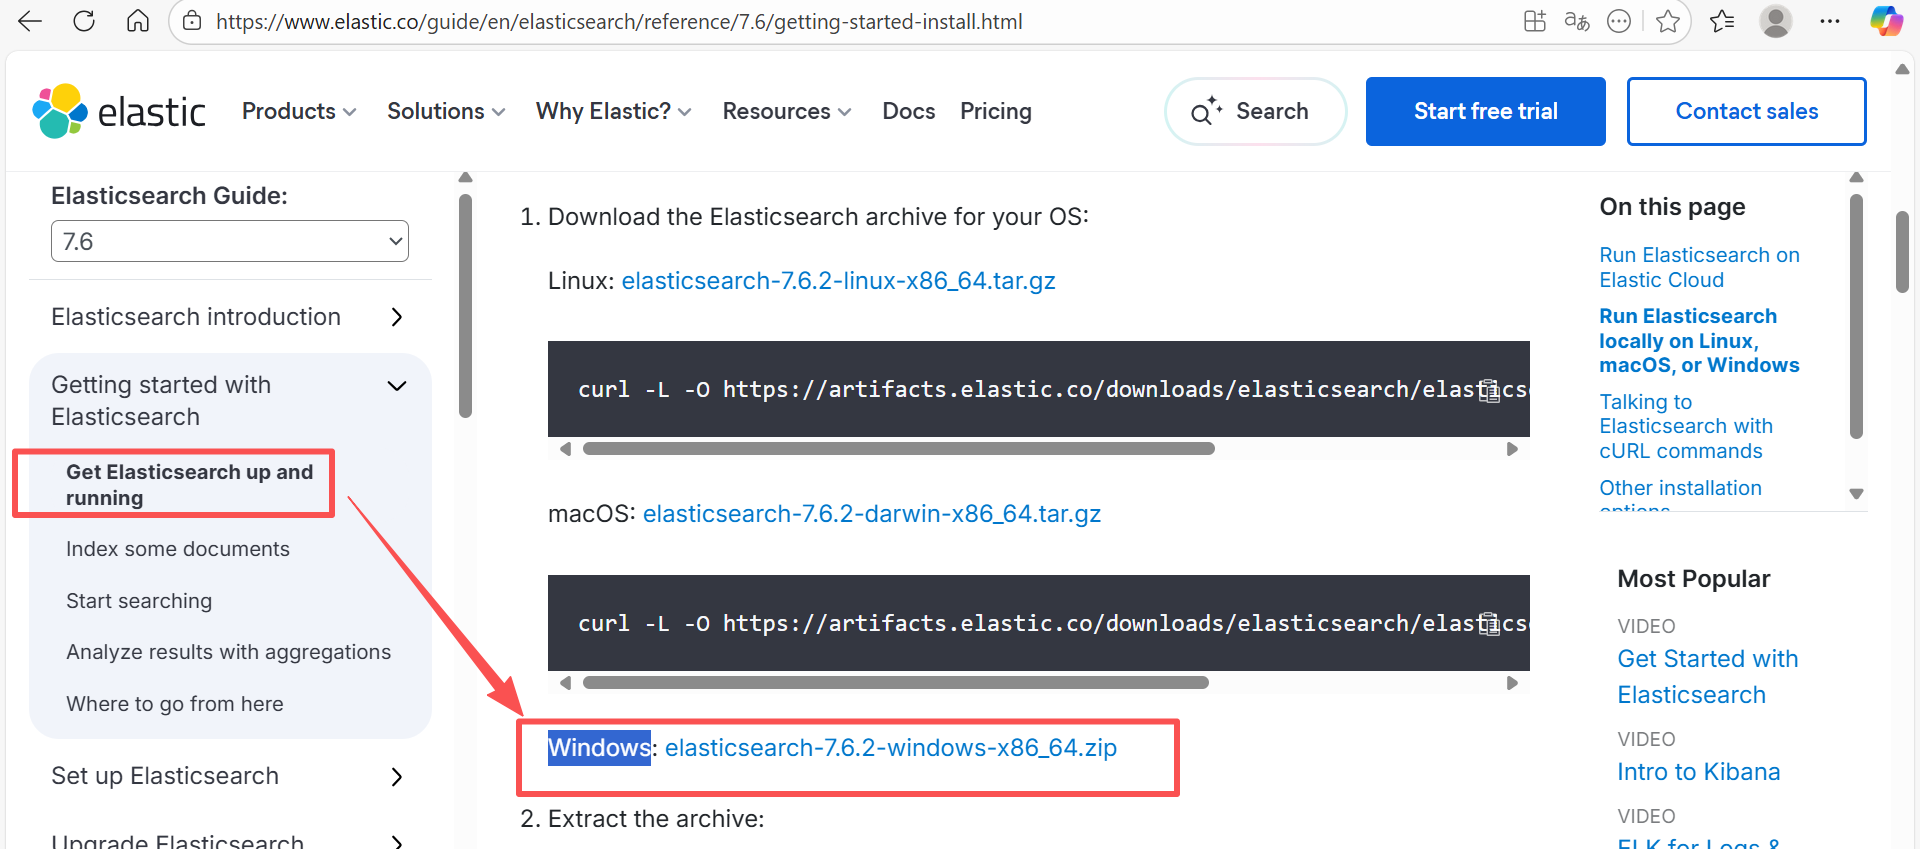
Task: Open the 7.6 version dropdown
Action: (230, 241)
